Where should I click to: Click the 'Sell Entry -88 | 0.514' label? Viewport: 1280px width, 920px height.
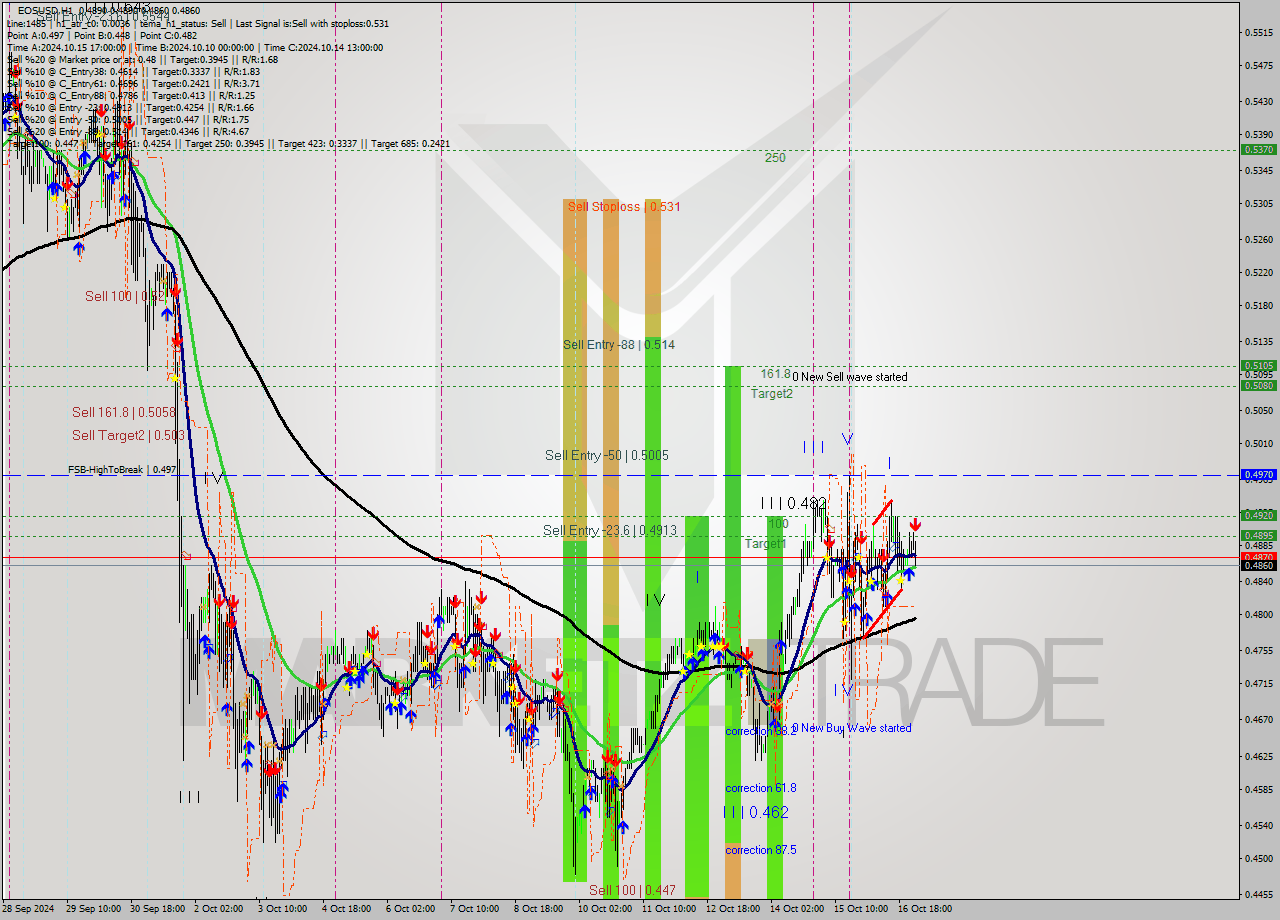pos(618,345)
